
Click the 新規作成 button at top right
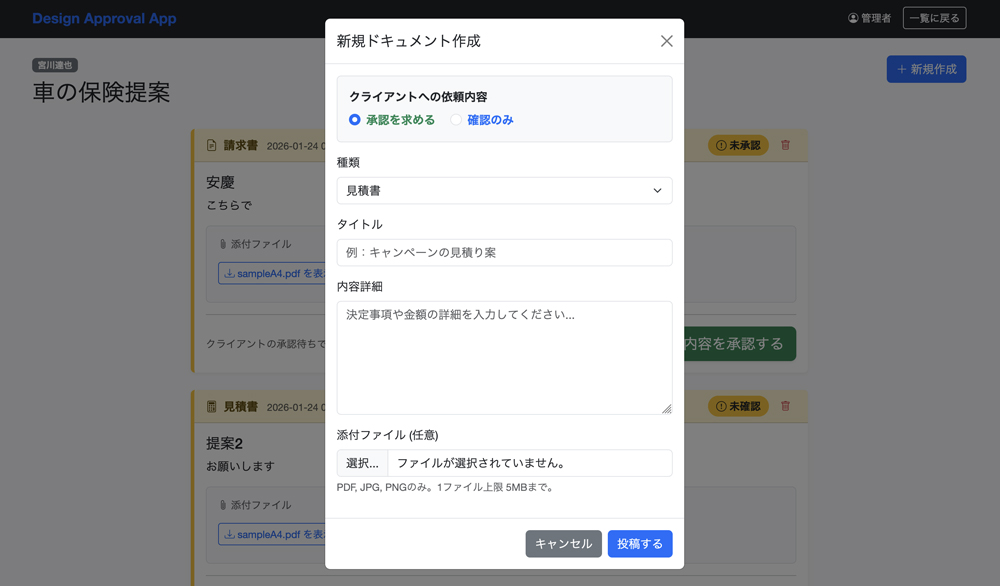925,69
